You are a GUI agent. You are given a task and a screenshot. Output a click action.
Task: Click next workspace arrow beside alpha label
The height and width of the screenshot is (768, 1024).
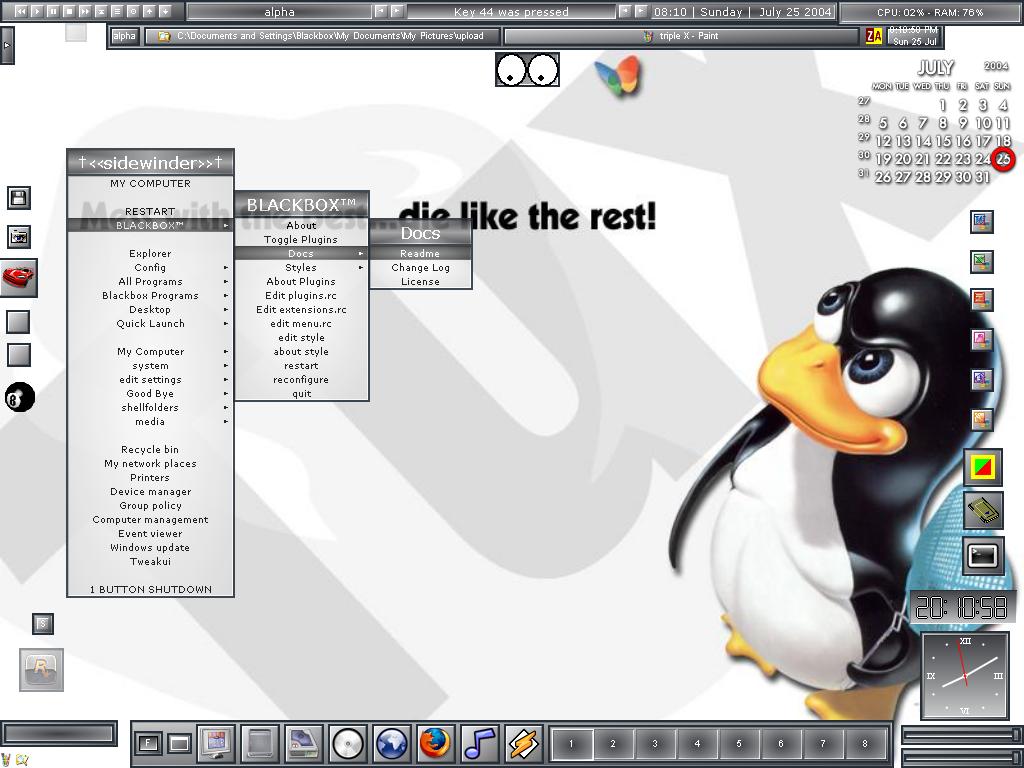396,11
